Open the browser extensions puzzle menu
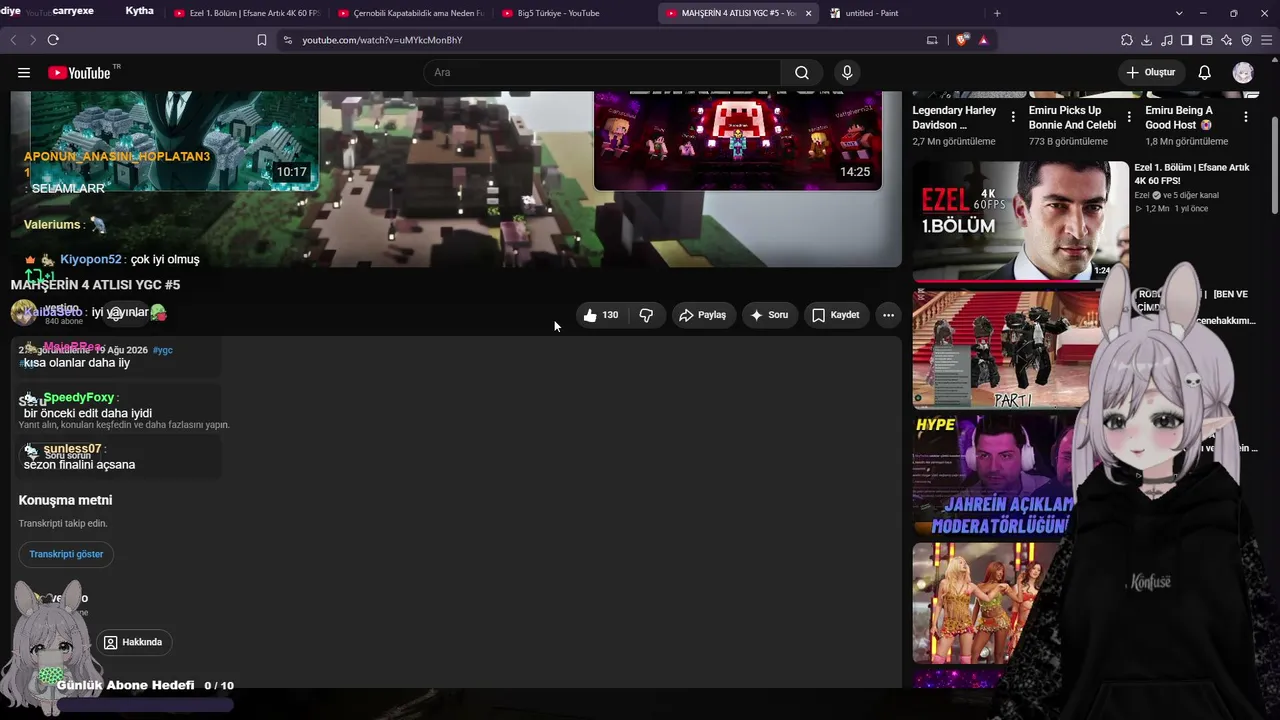 click(x=1127, y=40)
